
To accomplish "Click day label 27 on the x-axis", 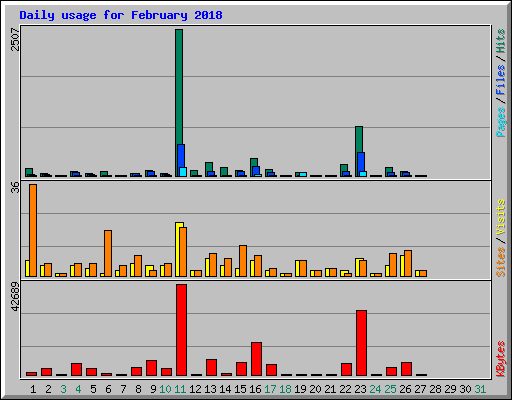I will point(420,389).
